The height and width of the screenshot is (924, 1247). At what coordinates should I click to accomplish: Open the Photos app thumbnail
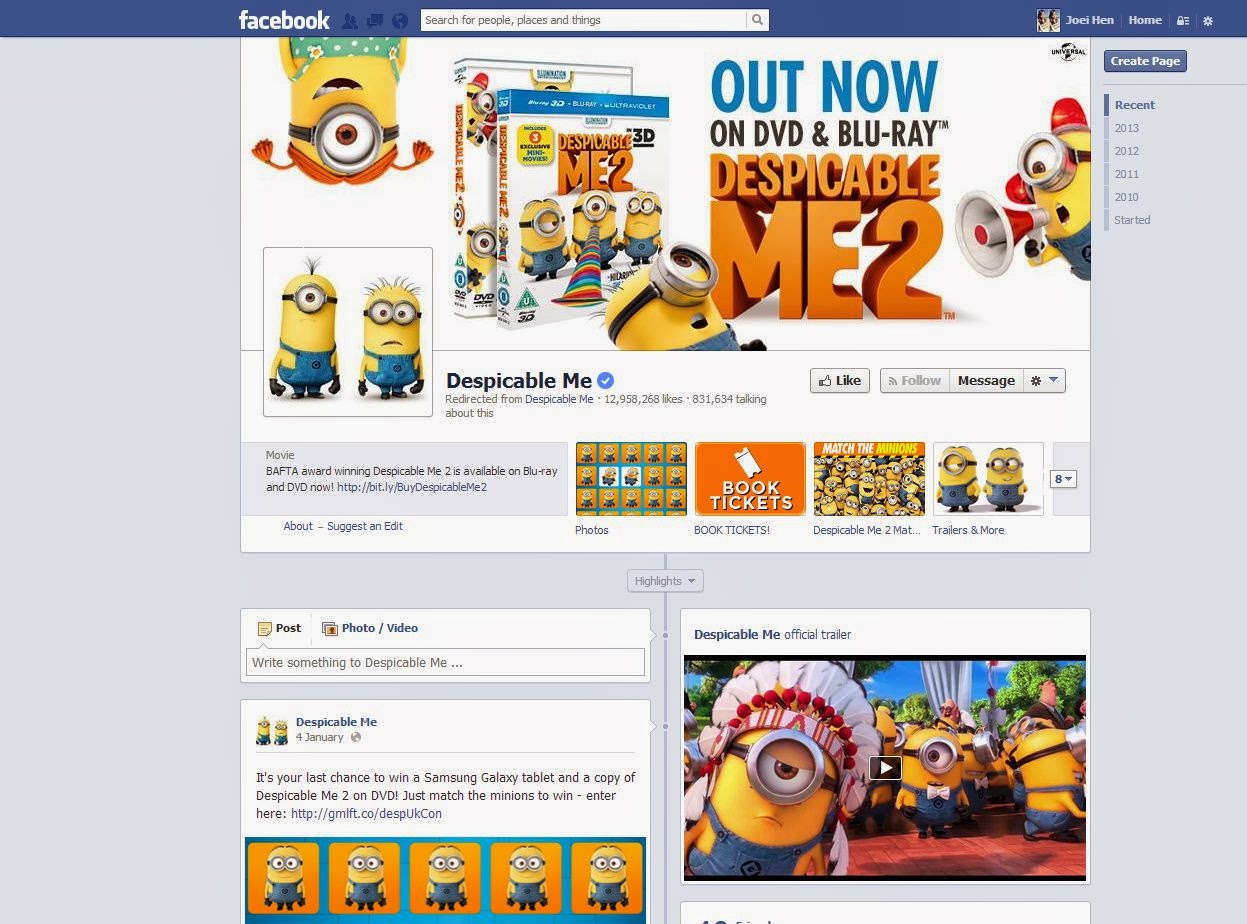[631, 479]
